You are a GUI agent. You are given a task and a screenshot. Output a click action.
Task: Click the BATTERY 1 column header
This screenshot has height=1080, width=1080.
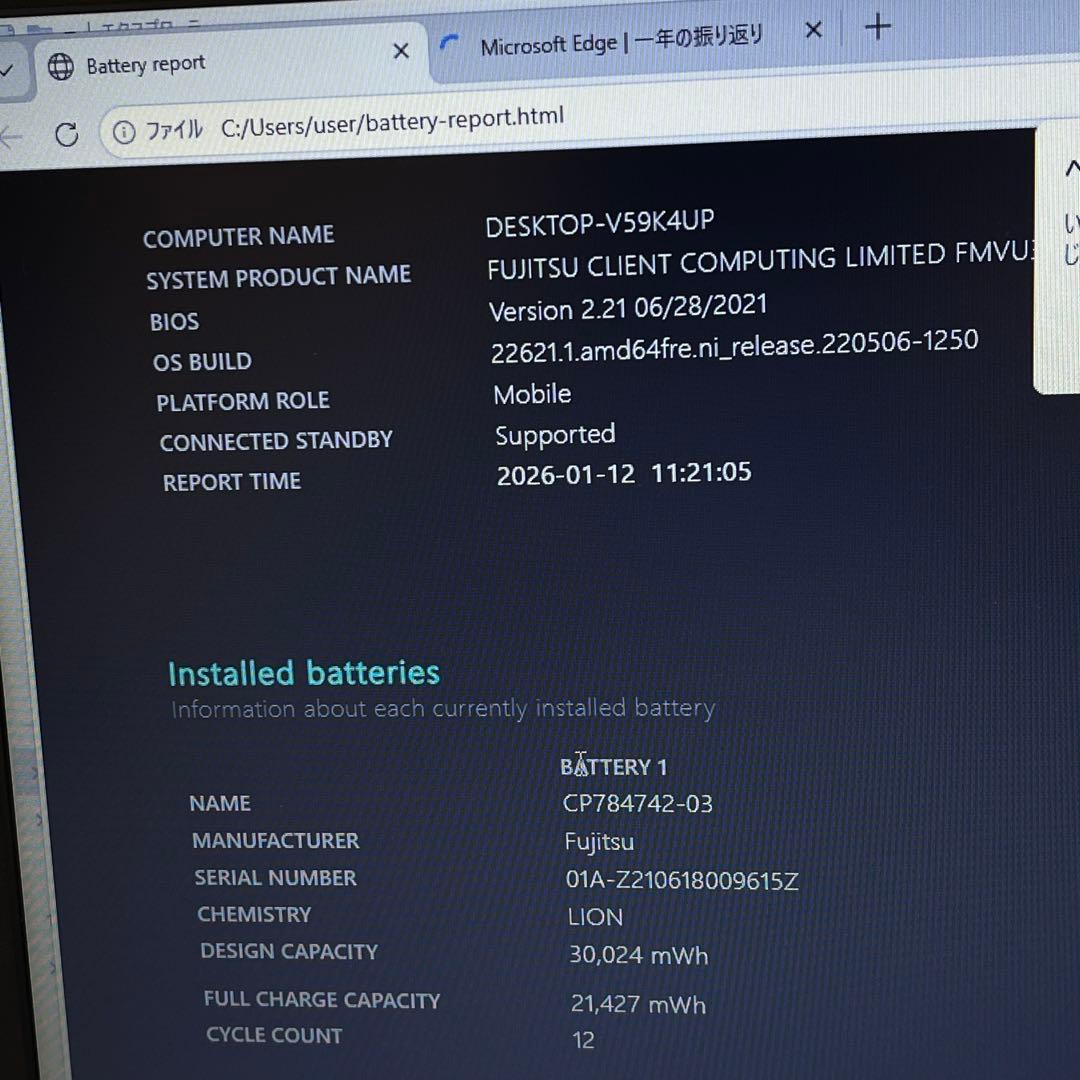point(613,766)
